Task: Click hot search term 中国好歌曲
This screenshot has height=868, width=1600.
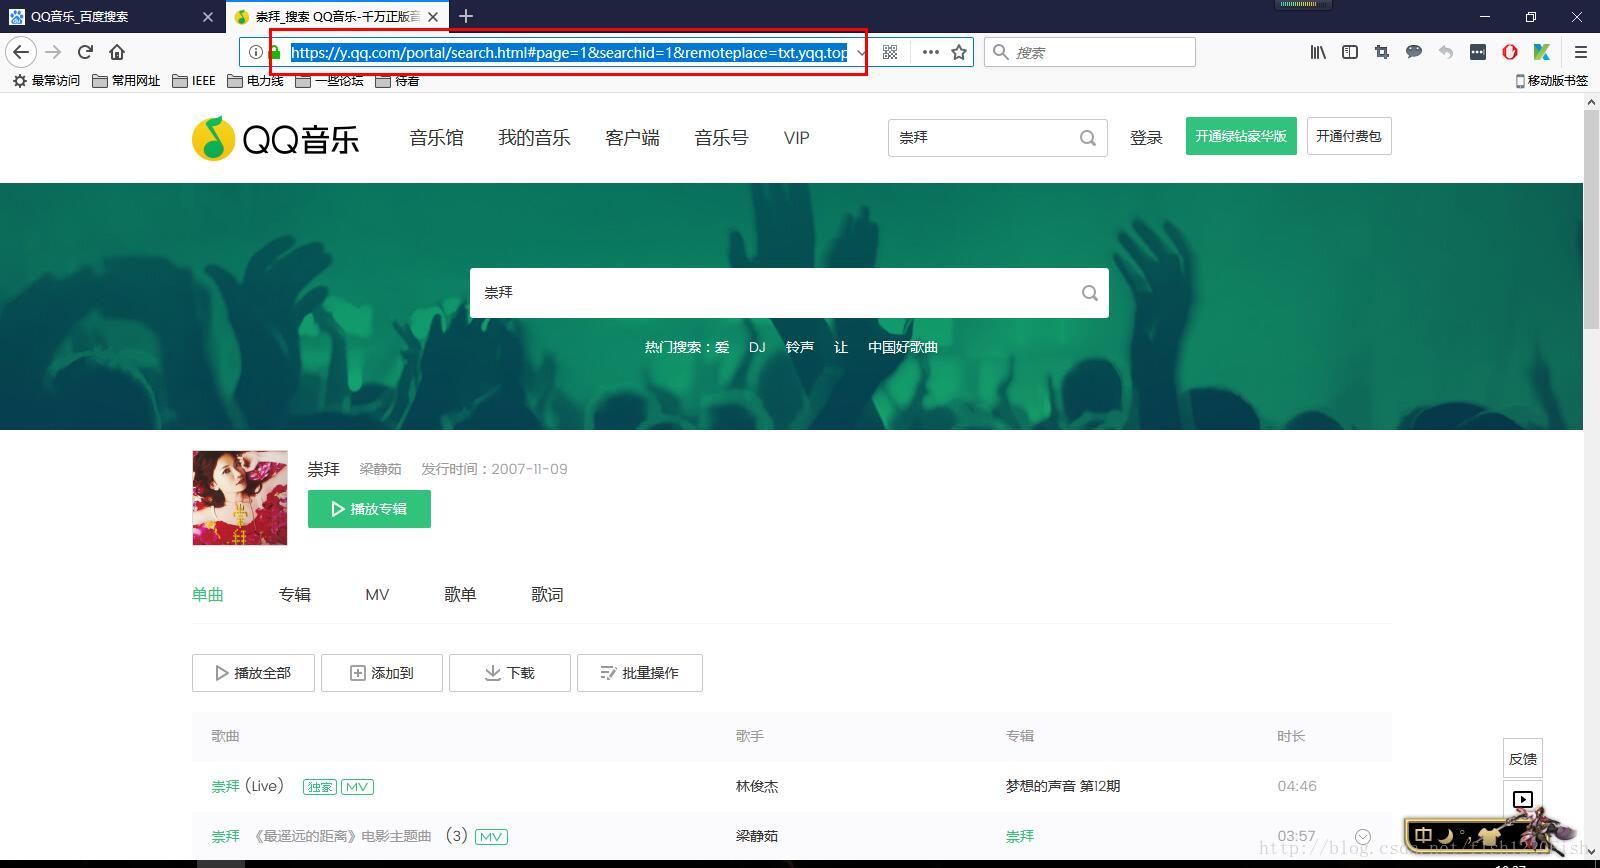Action: [x=903, y=347]
